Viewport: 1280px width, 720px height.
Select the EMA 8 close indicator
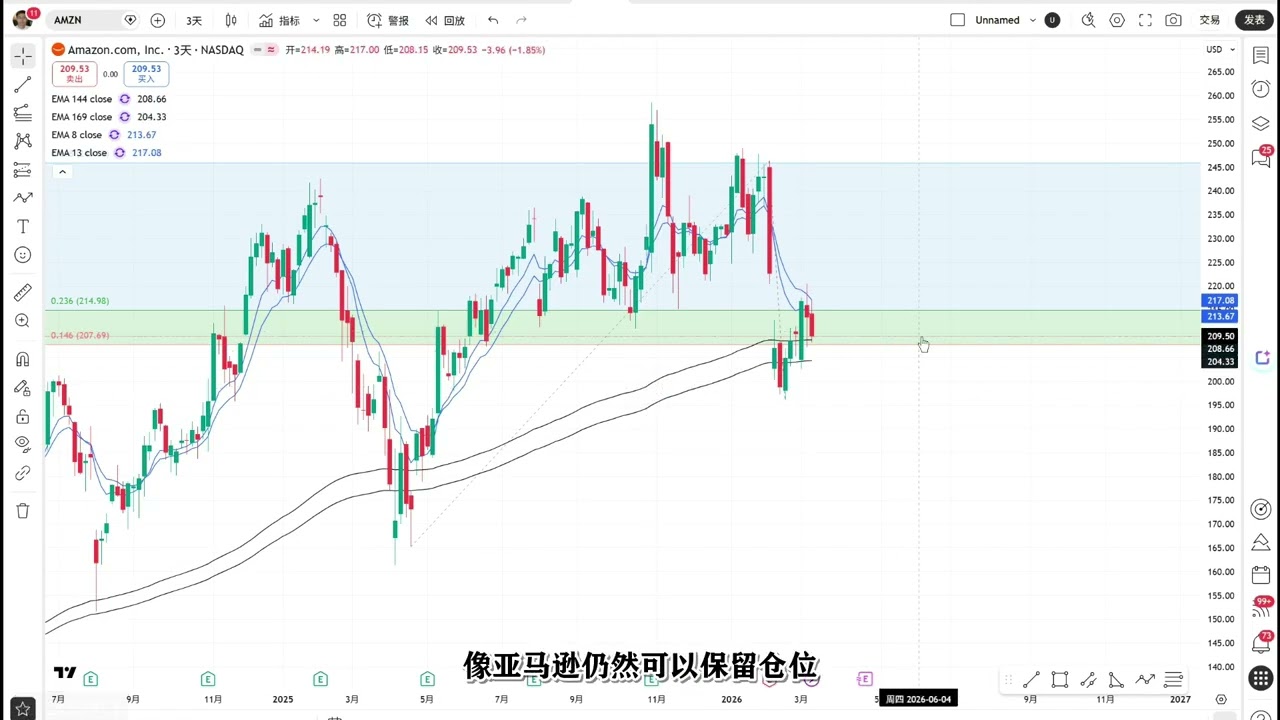click(76, 135)
